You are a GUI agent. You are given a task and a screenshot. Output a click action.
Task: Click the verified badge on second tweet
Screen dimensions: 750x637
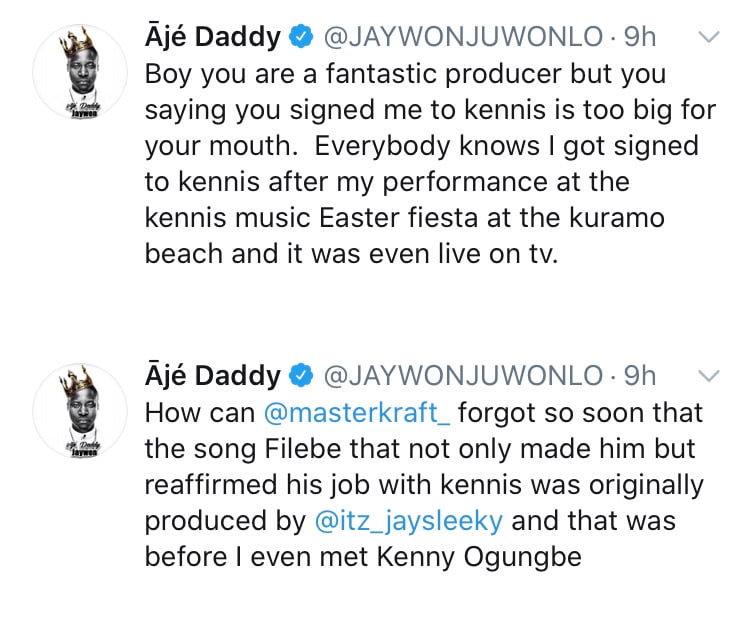(301, 377)
